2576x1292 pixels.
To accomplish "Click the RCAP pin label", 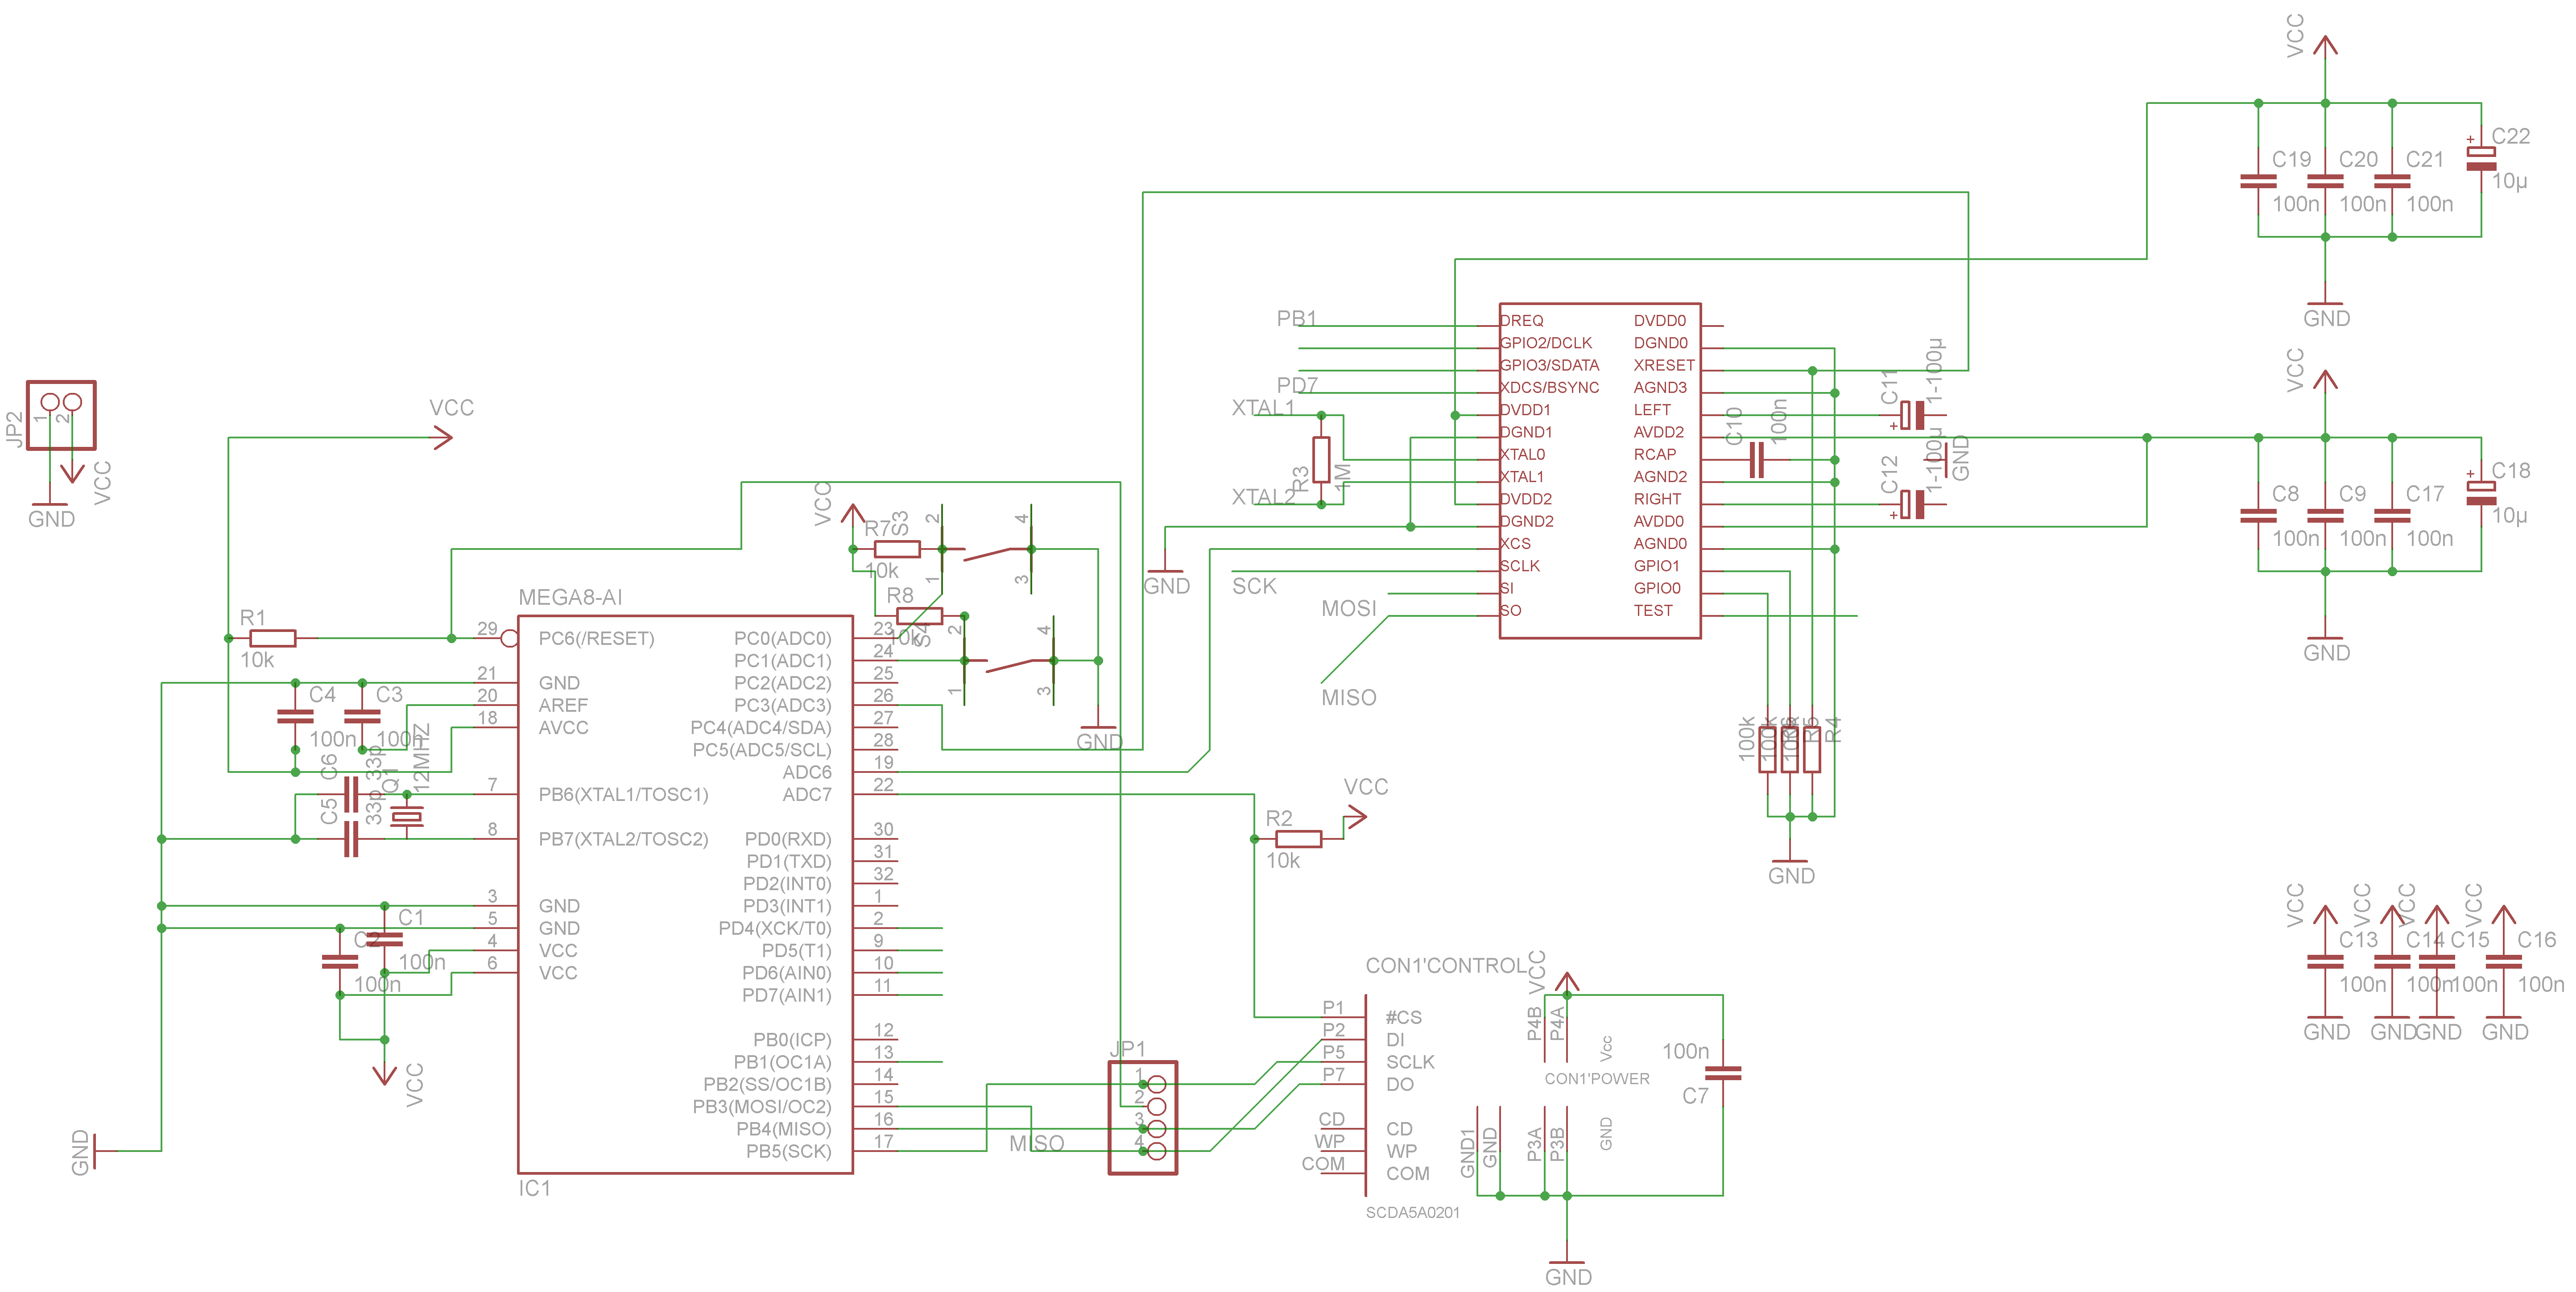I will point(1655,454).
